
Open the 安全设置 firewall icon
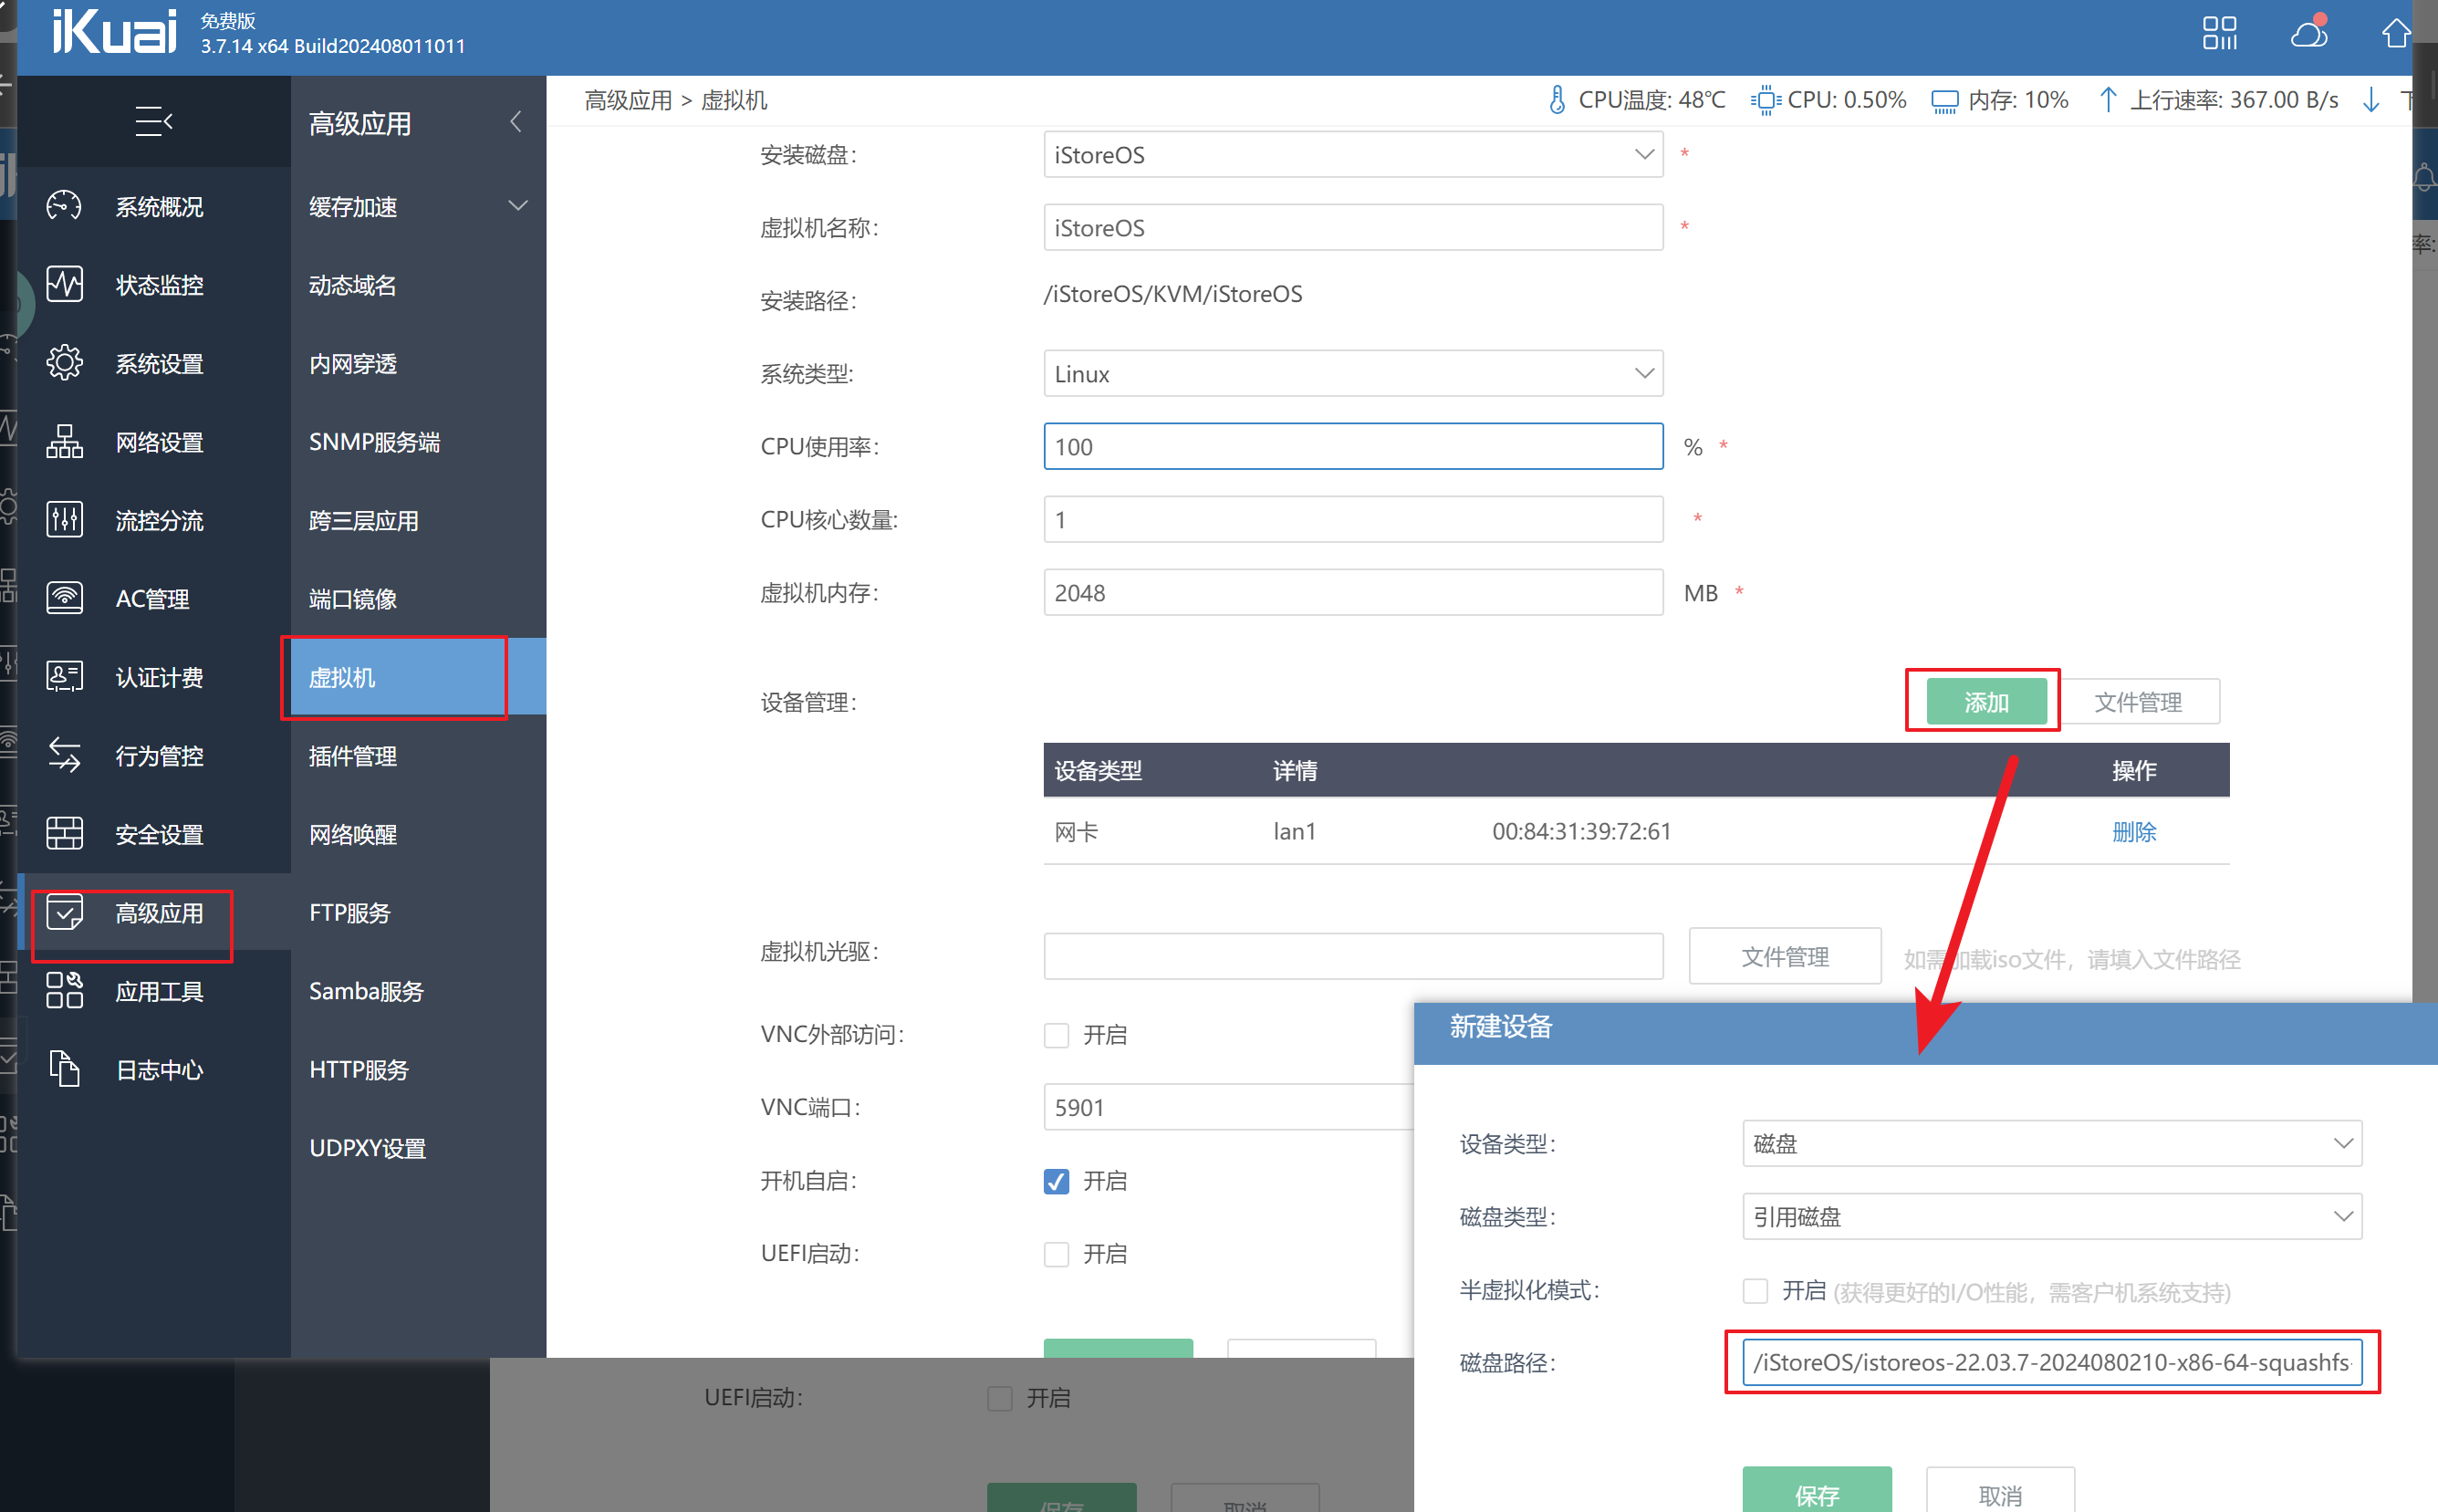coord(64,833)
